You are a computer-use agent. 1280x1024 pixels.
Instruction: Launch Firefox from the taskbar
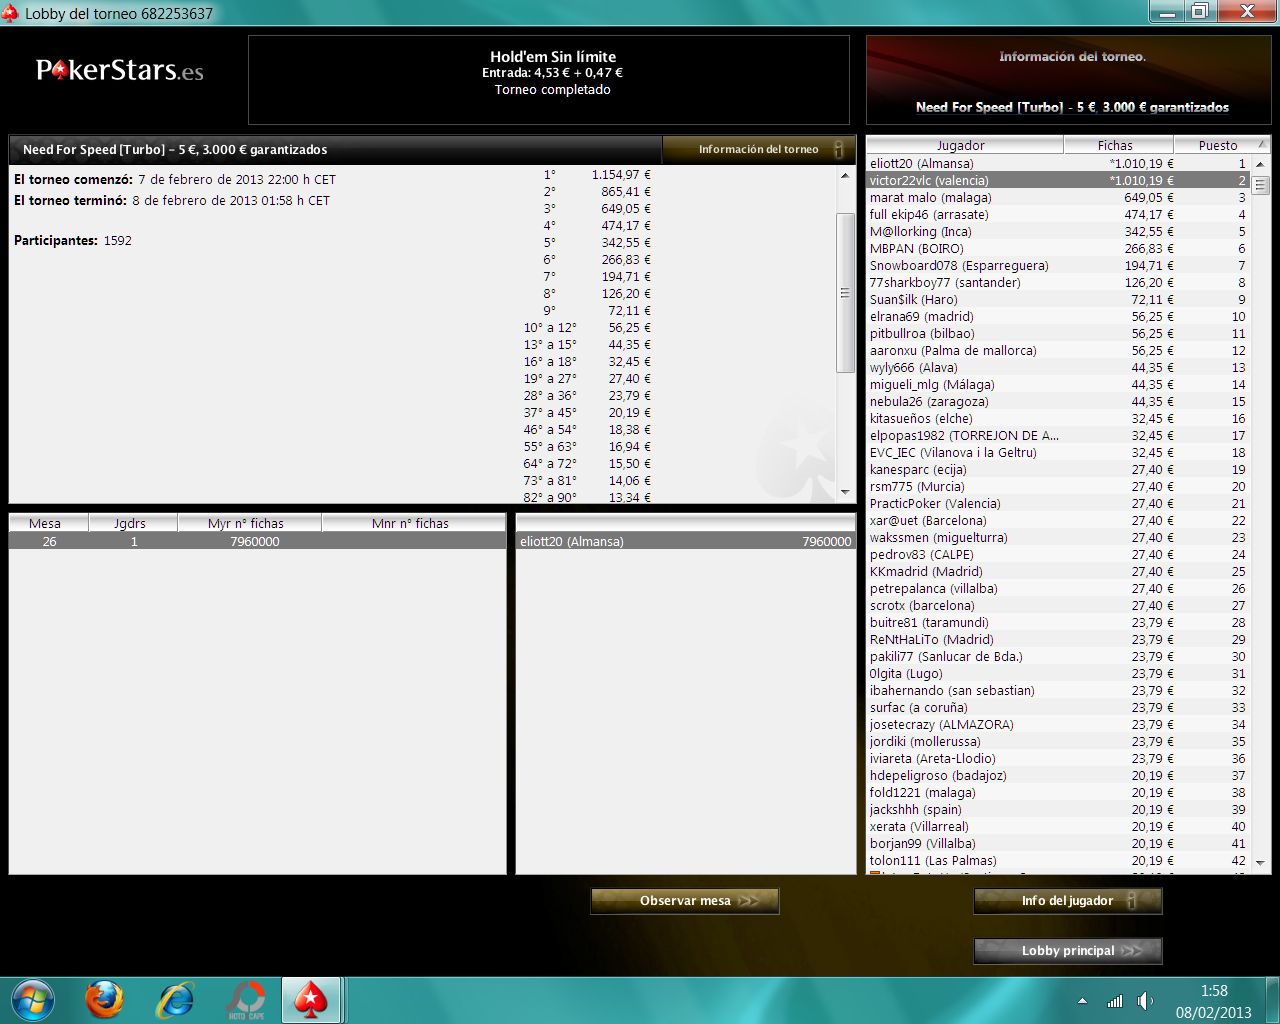point(104,999)
